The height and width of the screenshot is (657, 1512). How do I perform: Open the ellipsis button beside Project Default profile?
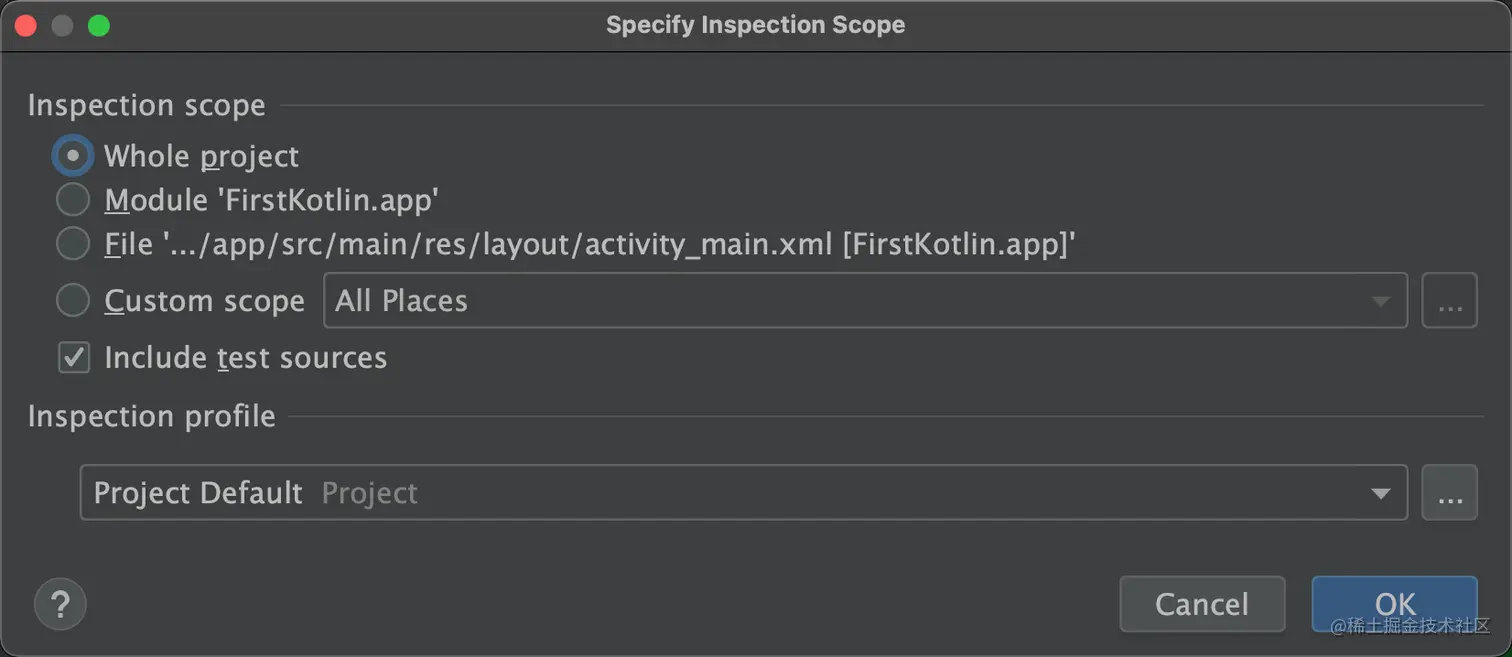coord(1449,492)
